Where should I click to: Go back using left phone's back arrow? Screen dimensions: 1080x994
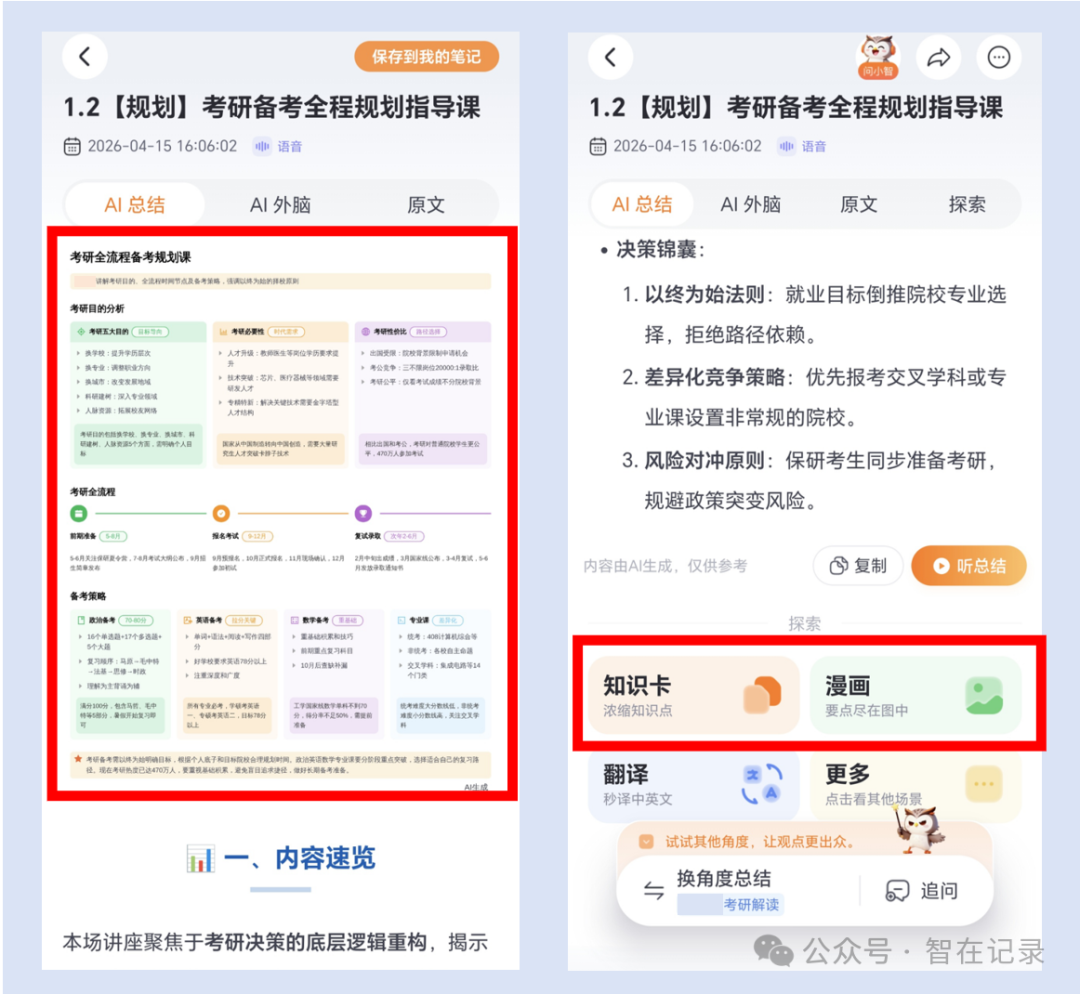(x=85, y=56)
